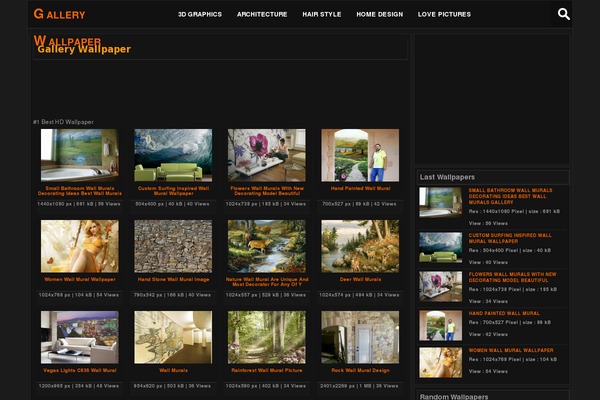This screenshot has width=600, height=400.
Task: Open the search magnifier icon
Action: click(x=563, y=14)
